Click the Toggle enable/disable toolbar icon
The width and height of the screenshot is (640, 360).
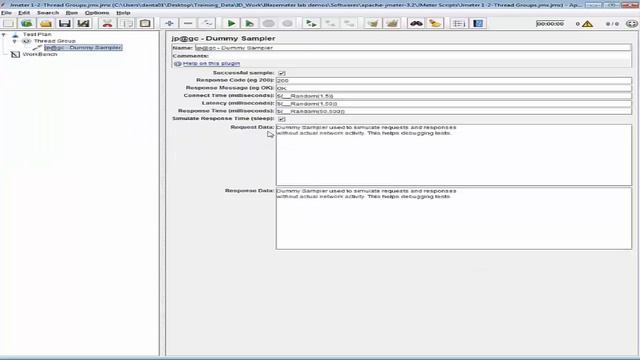tap(207, 23)
